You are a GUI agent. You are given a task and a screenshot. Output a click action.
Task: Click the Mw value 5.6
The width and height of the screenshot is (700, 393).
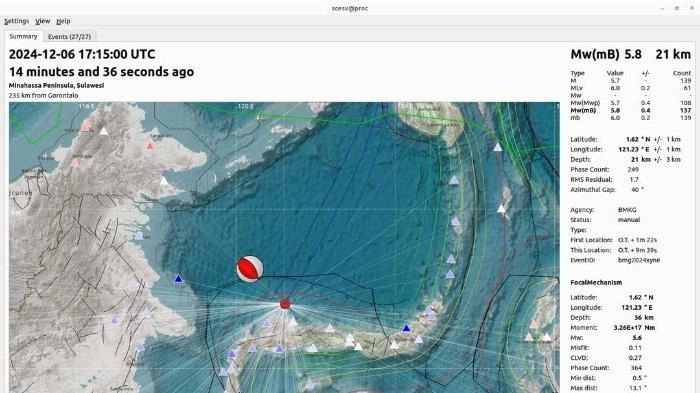[x=637, y=338]
